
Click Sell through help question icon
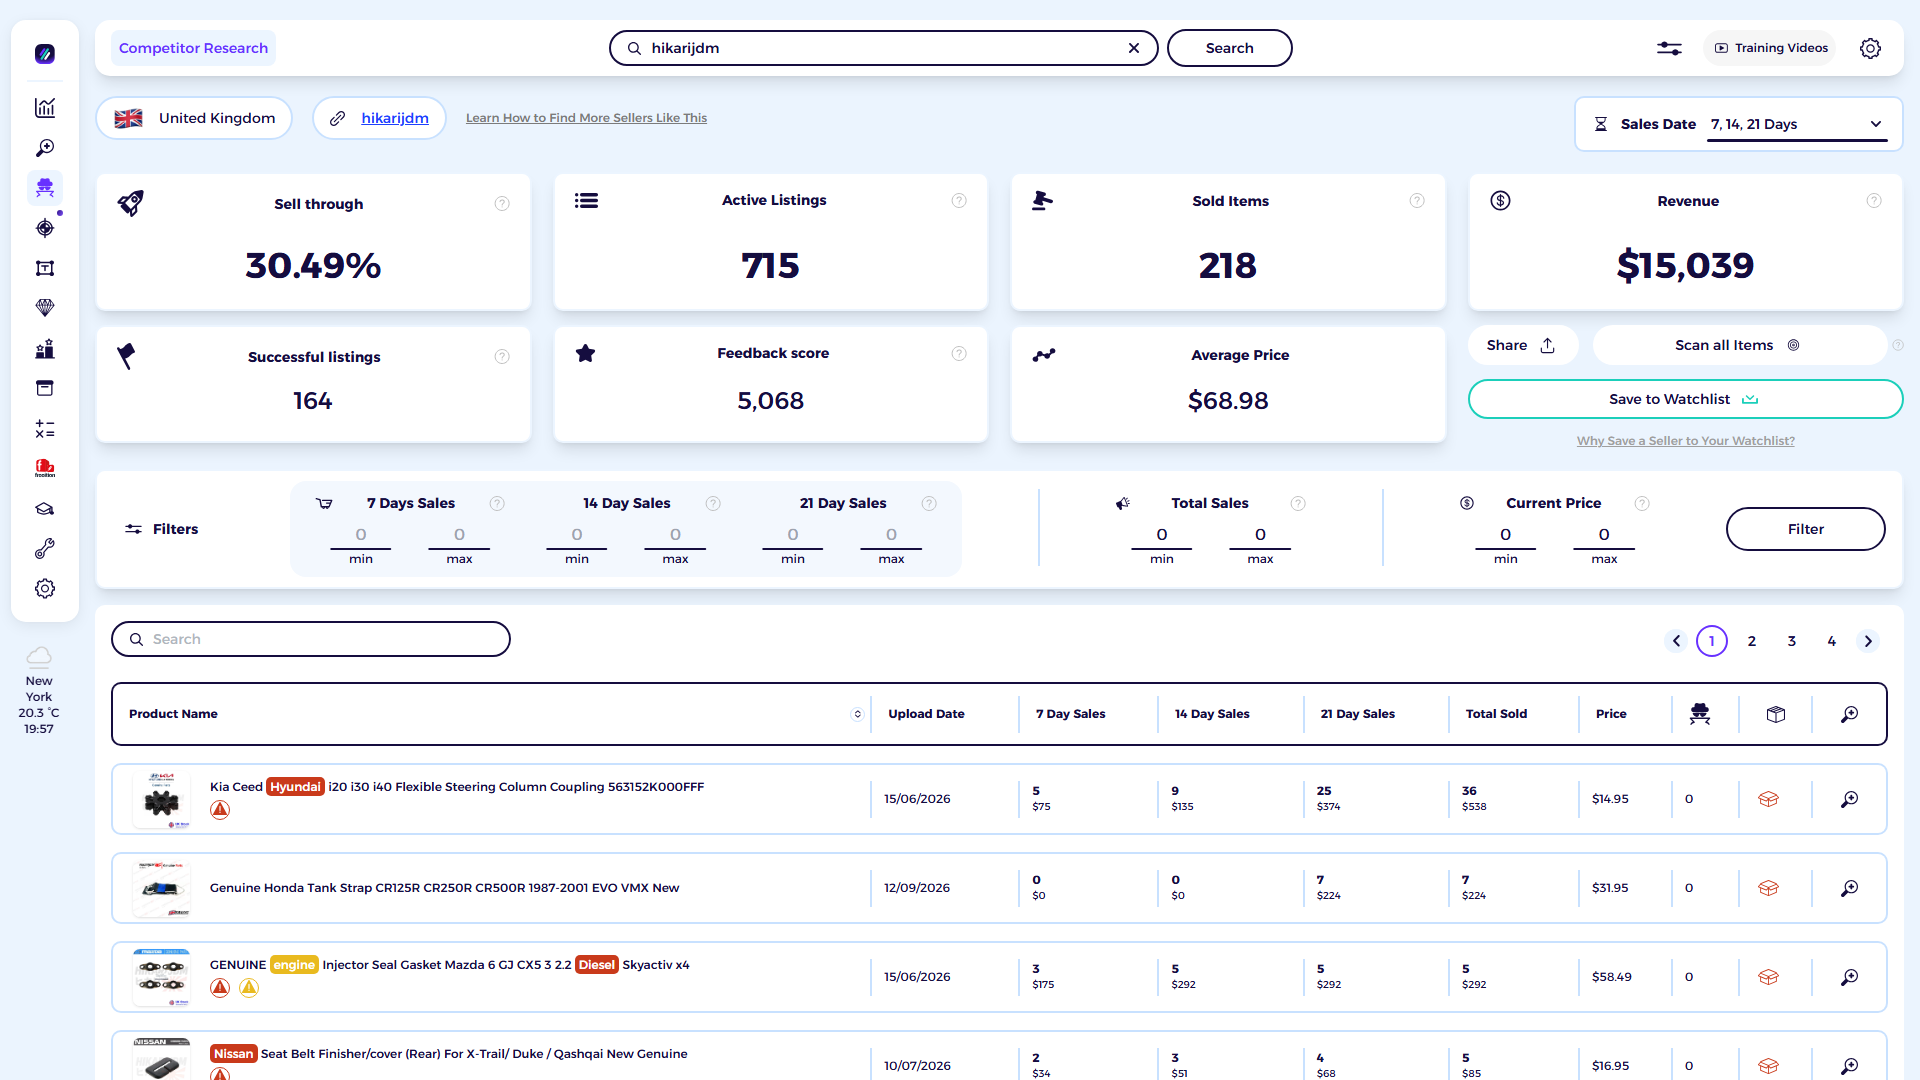502,204
